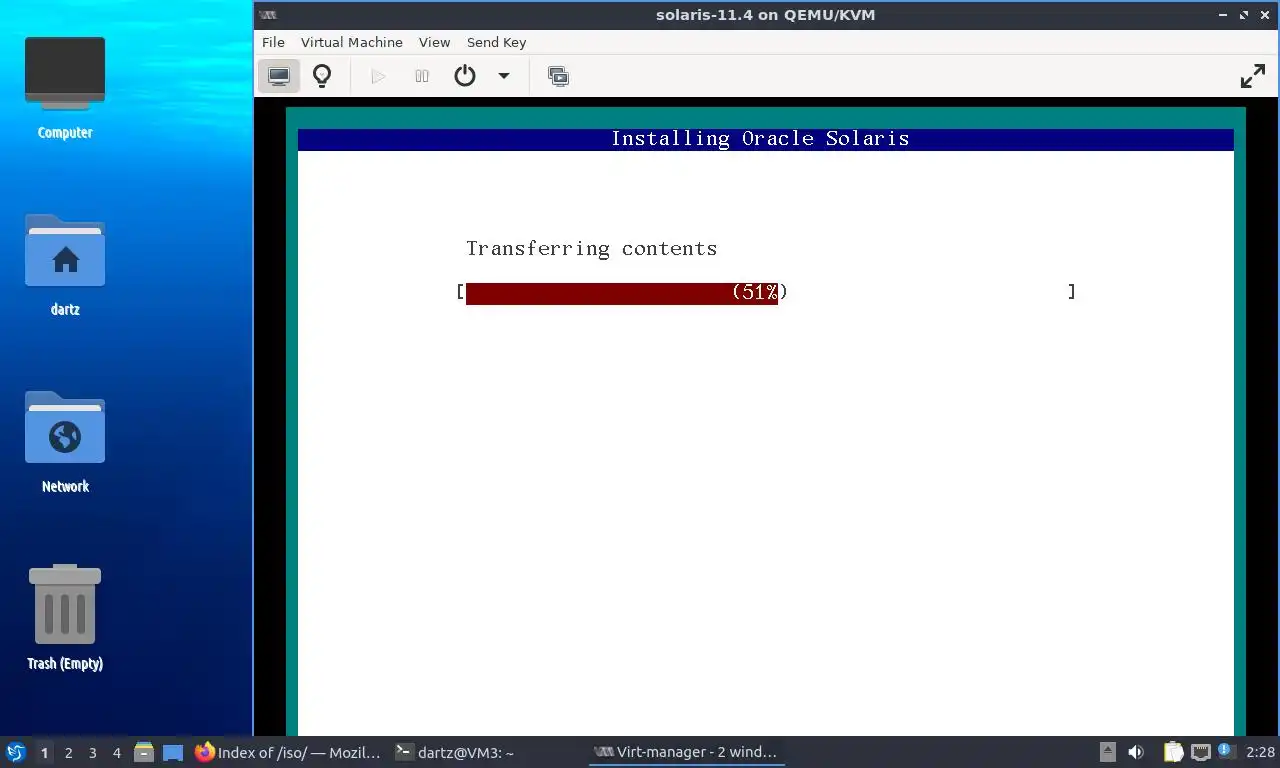Switch to workspace 1

pos(44,753)
